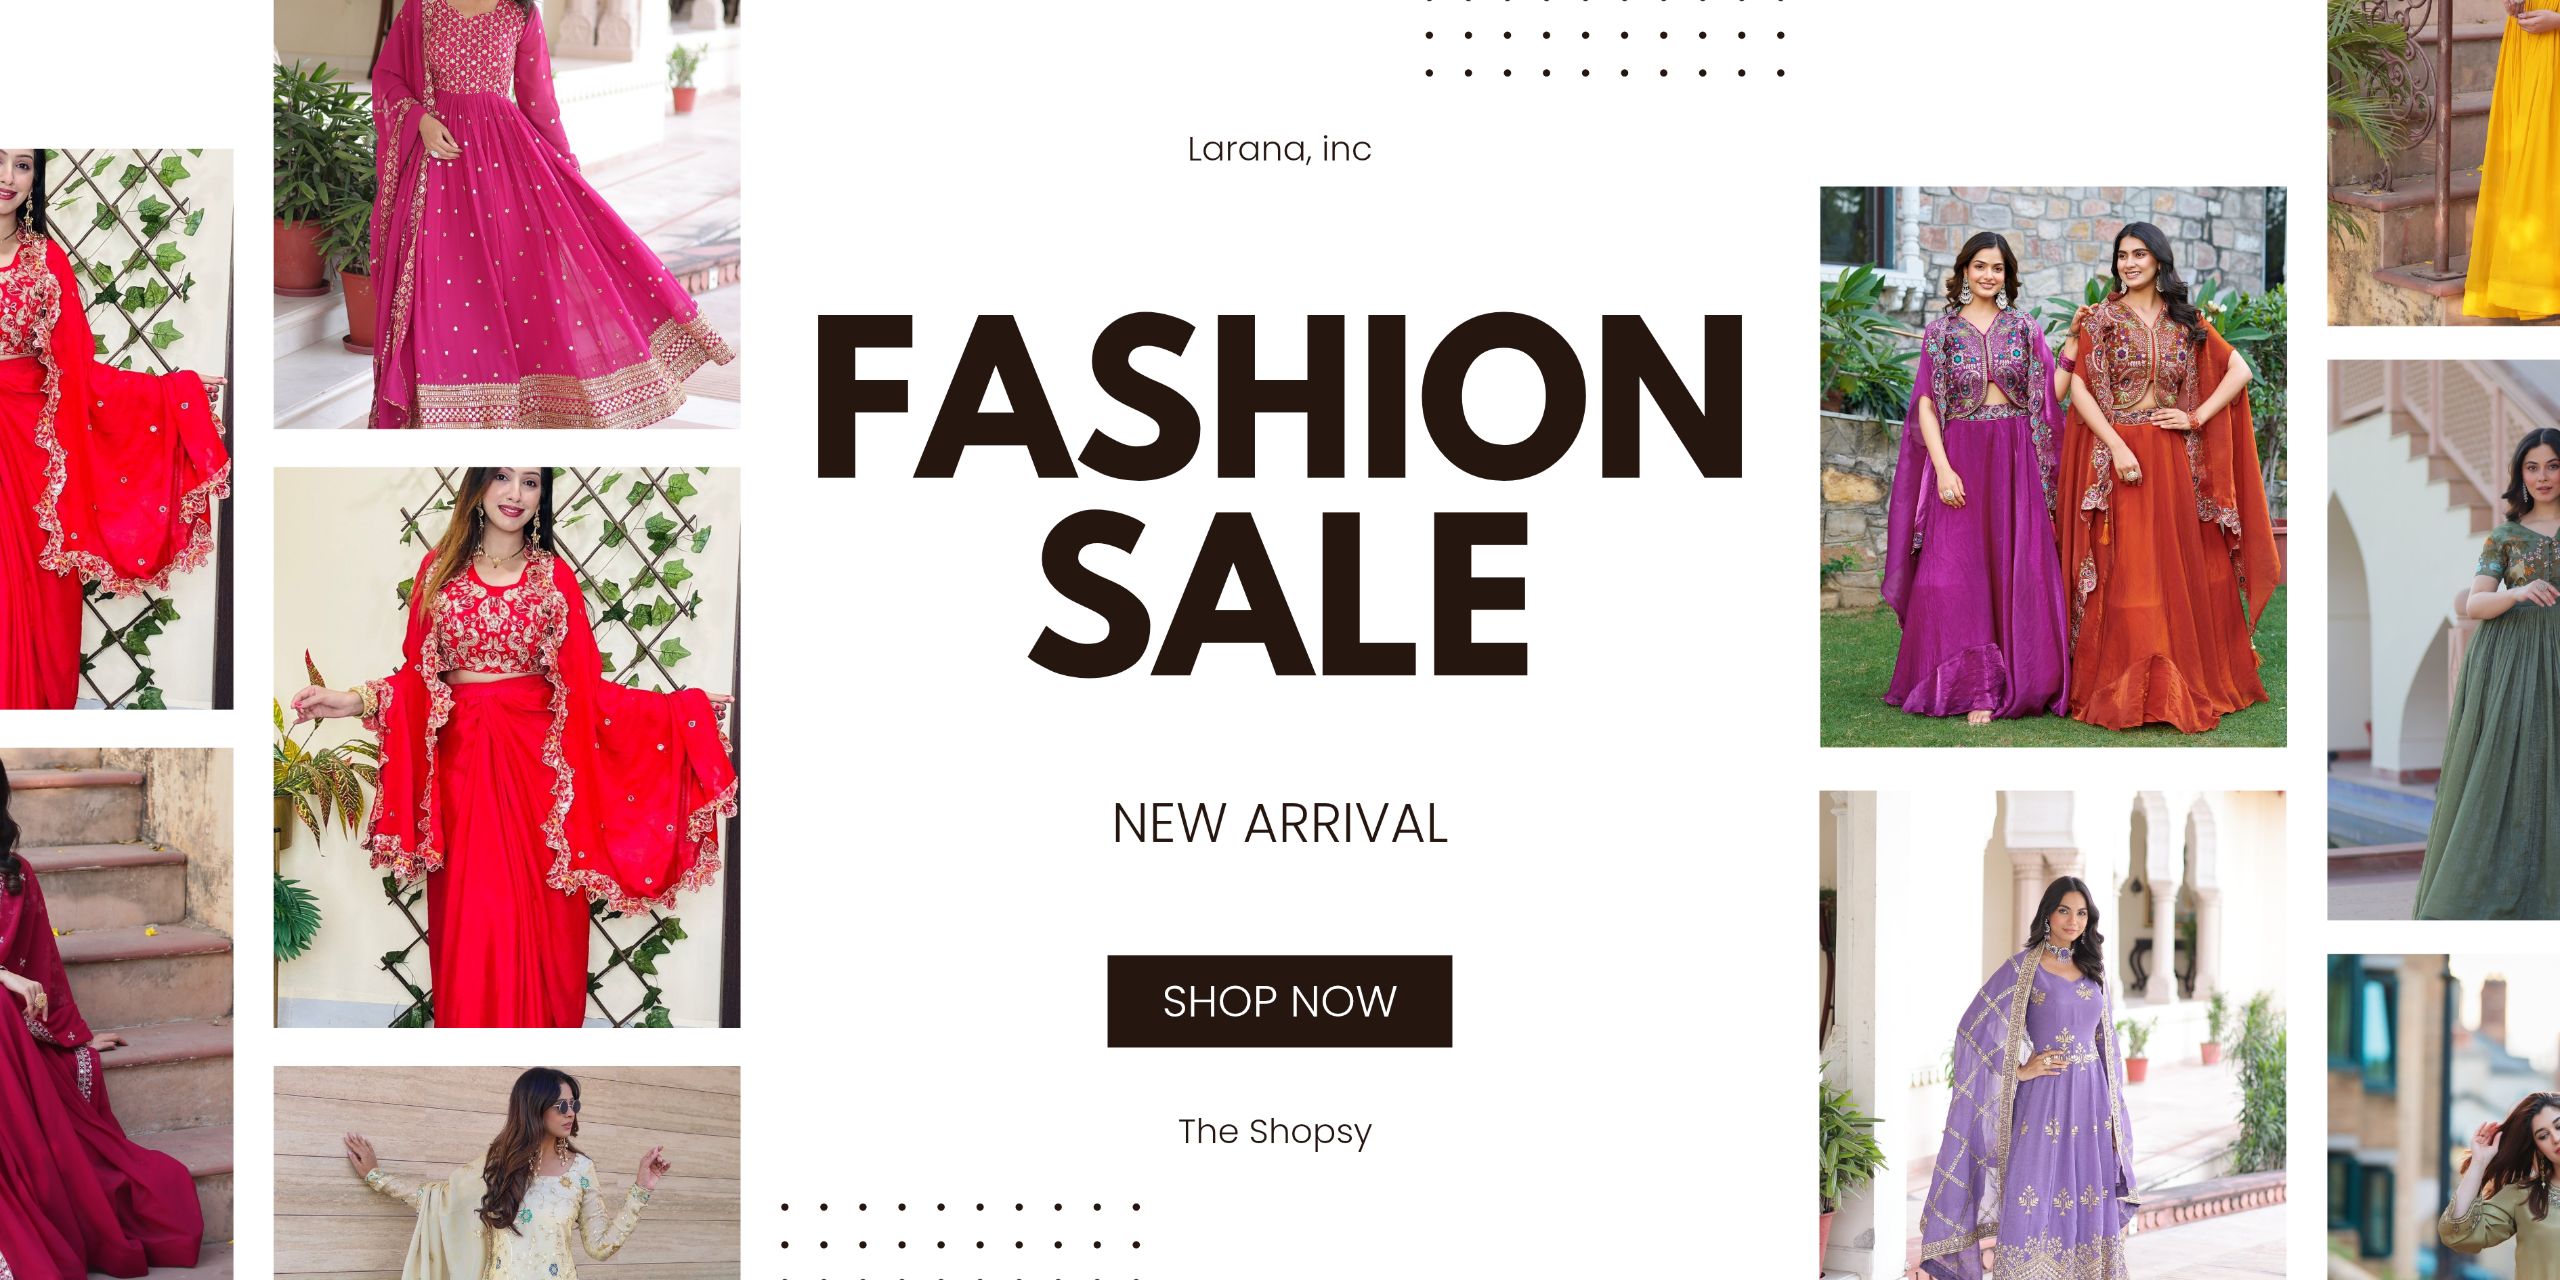Click The Shopsy text below button
Screen dimensions: 2560x1280
[1275, 1132]
